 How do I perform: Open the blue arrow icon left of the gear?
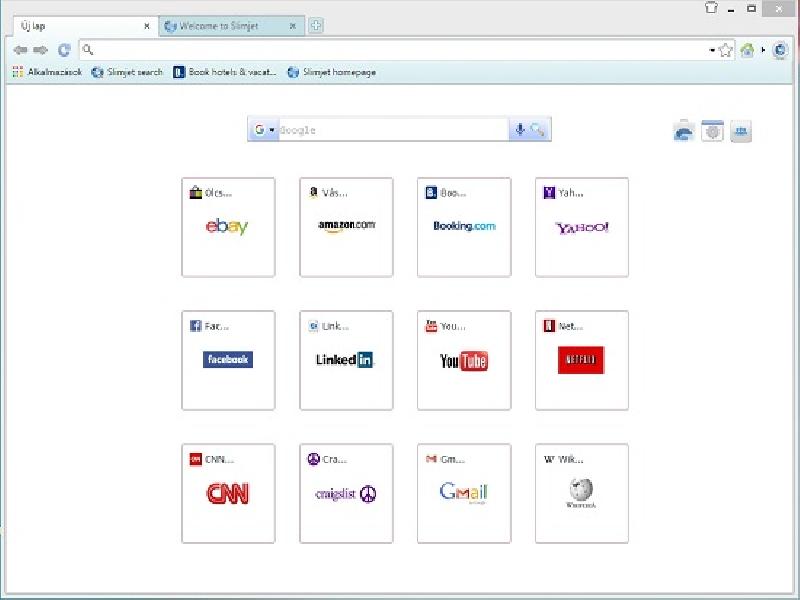click(x=684, y=132)
